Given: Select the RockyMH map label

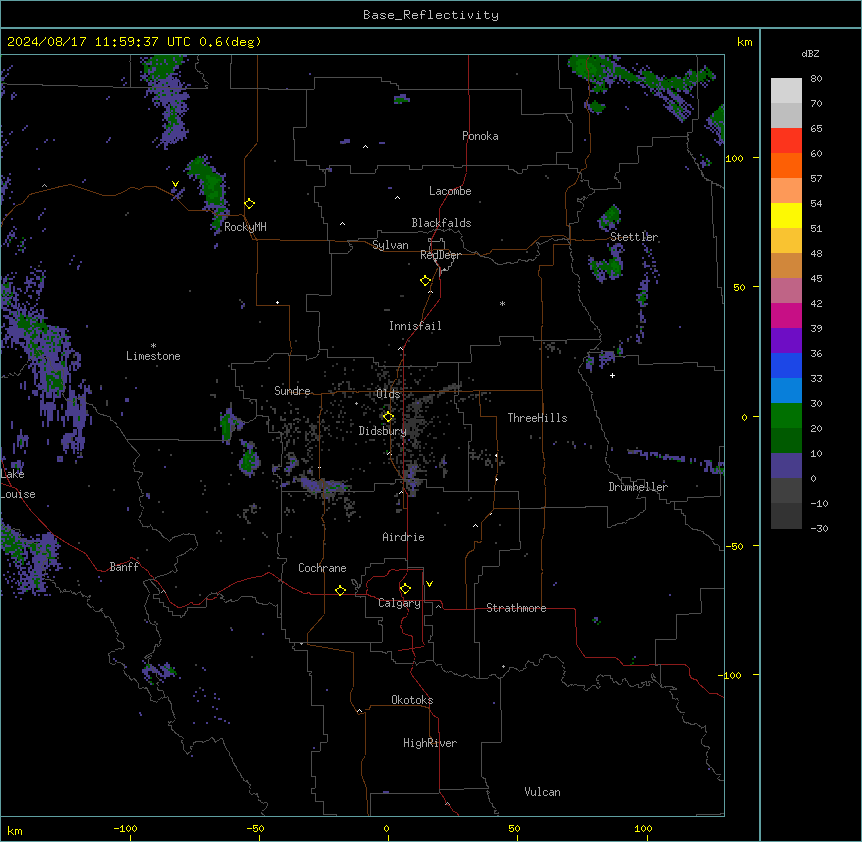Looking at the screenshot, I should click(245, 227).
